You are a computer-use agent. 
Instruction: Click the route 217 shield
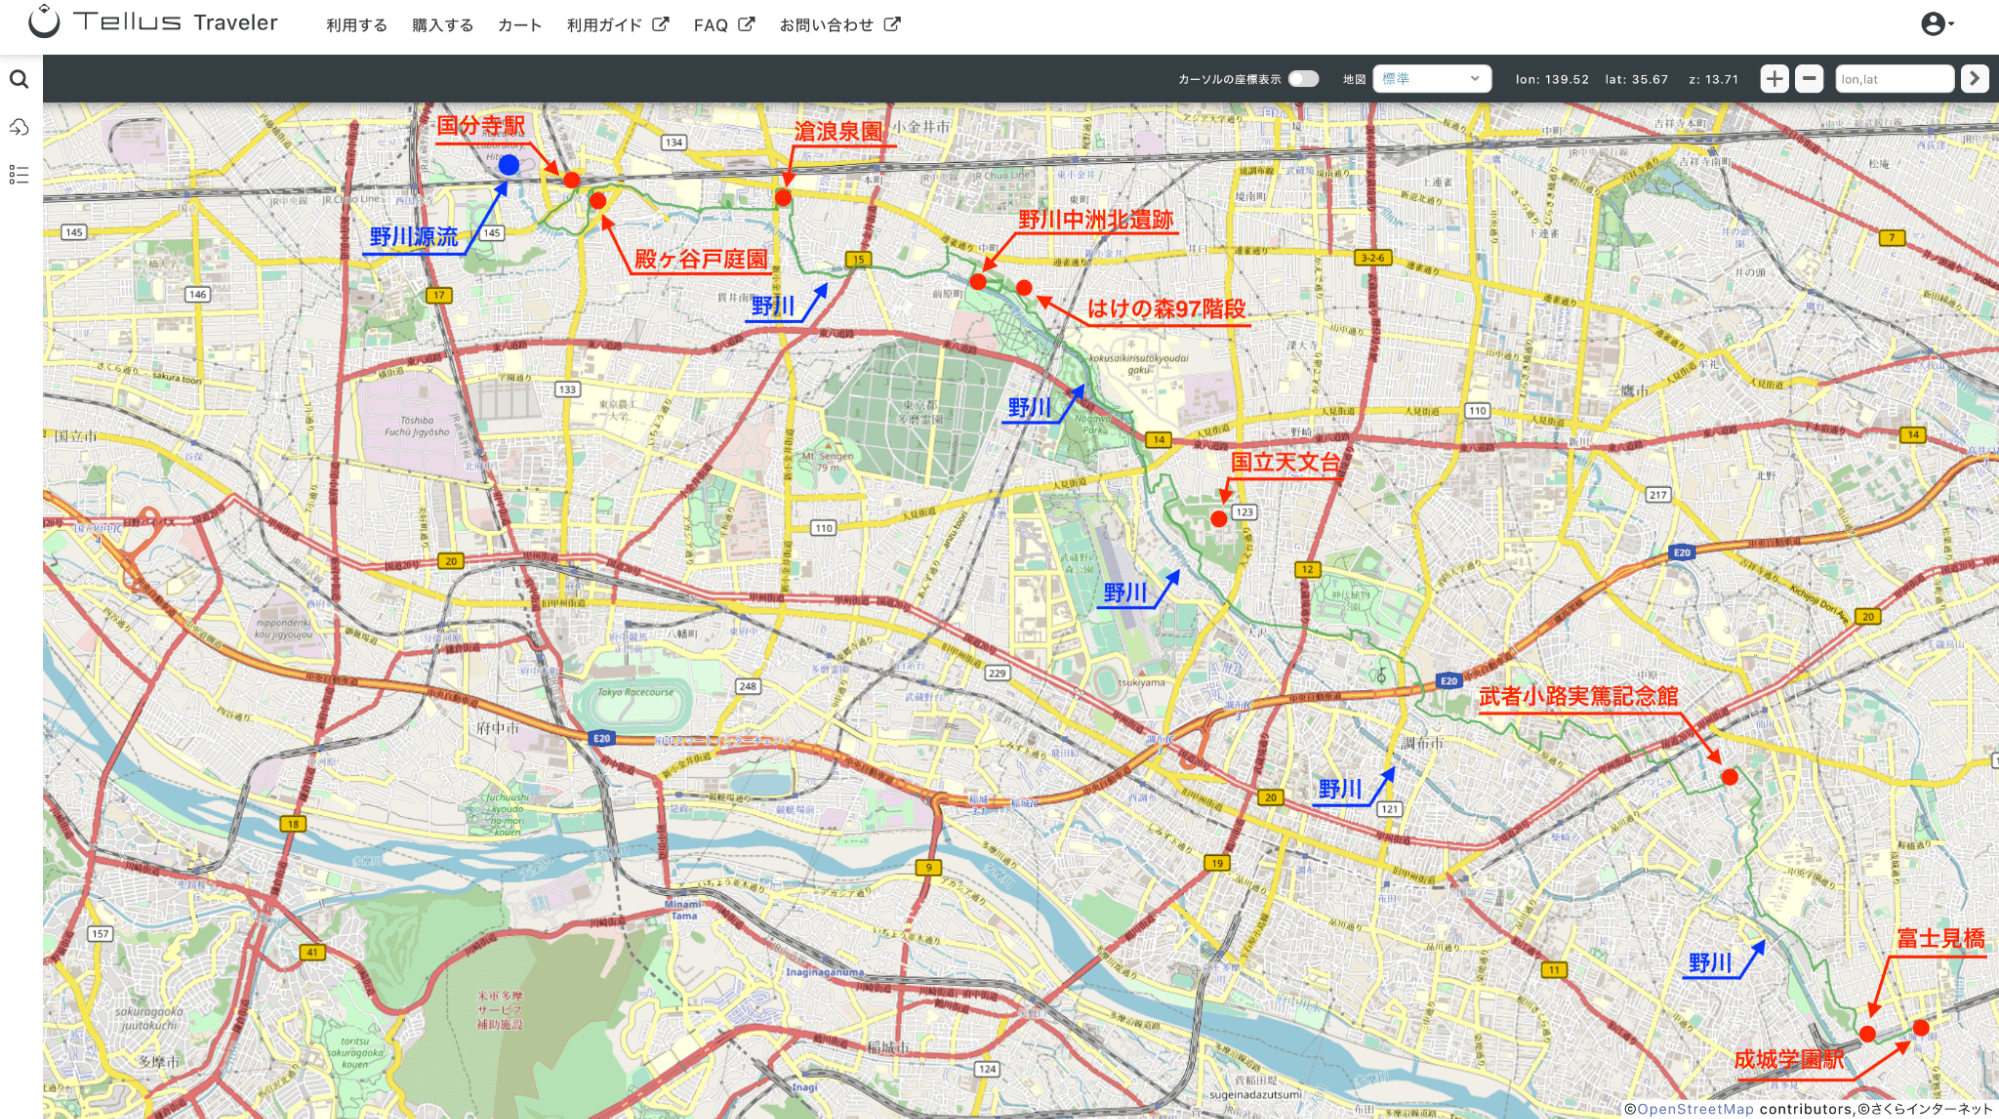(x=1658, y=495)
